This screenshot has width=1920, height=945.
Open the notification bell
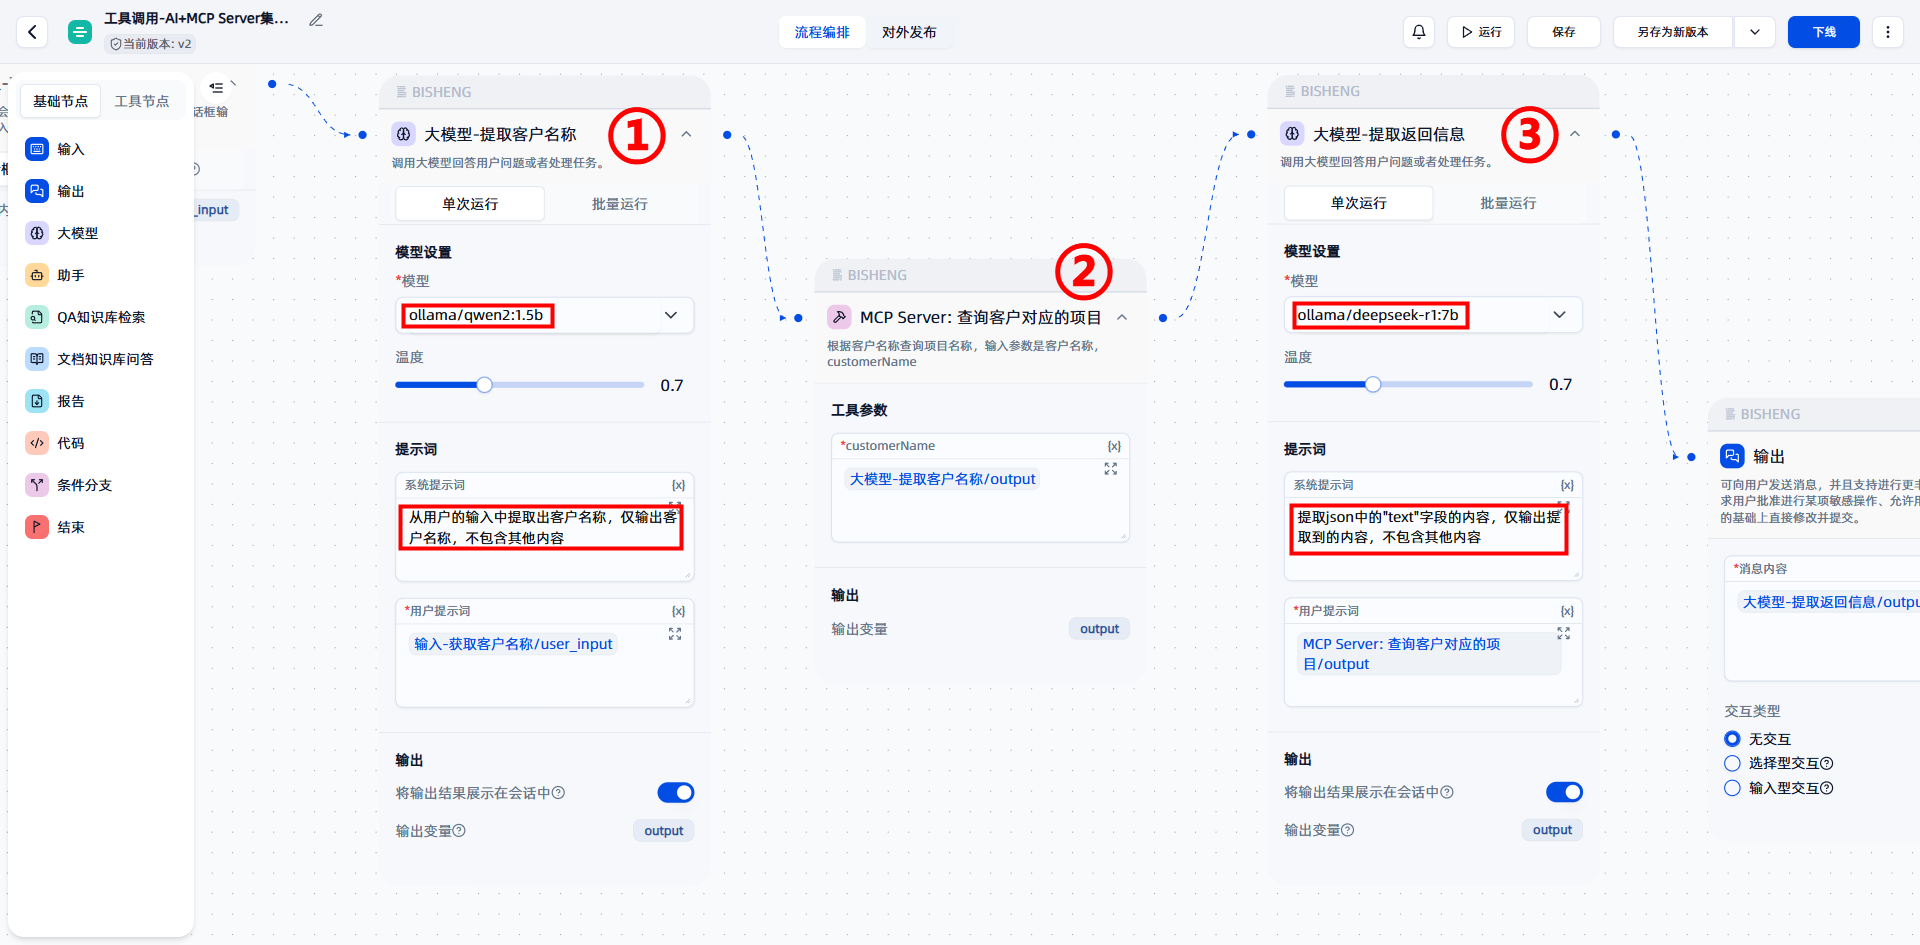tap(1418, 32)
